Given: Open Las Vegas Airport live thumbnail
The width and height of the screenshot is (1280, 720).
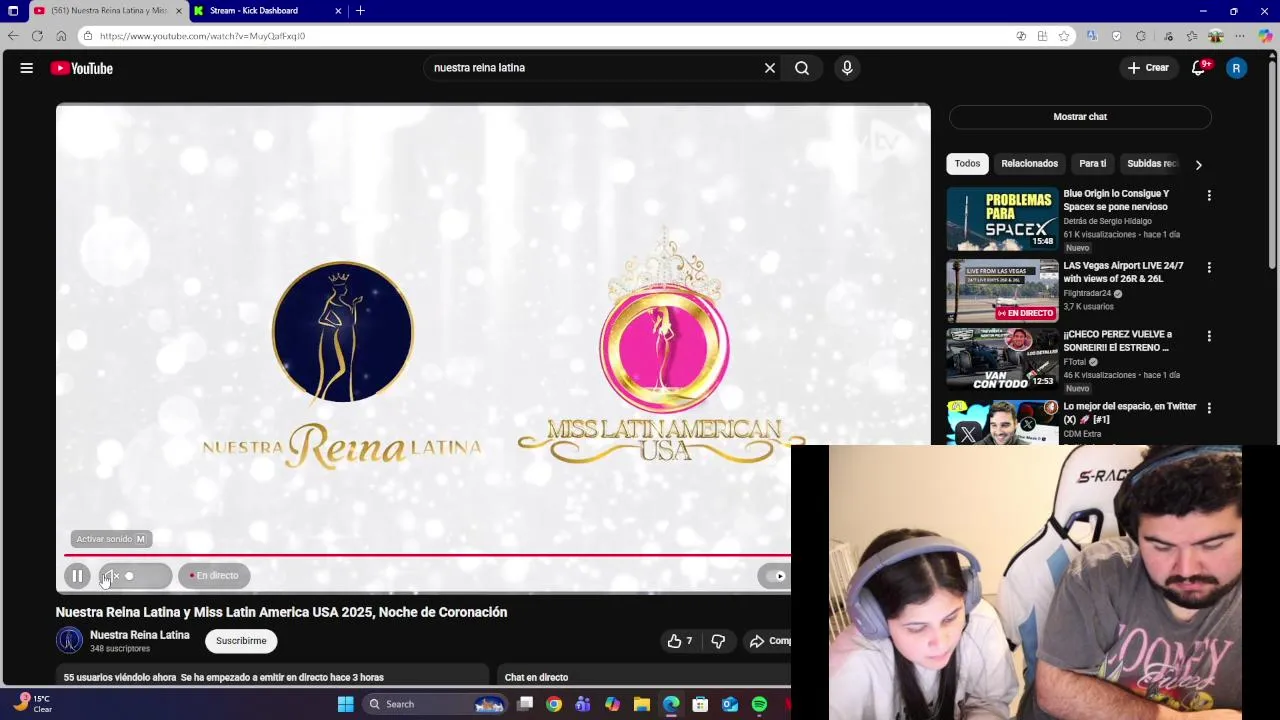Looking at the screenshot, I should pos(1002,291).
